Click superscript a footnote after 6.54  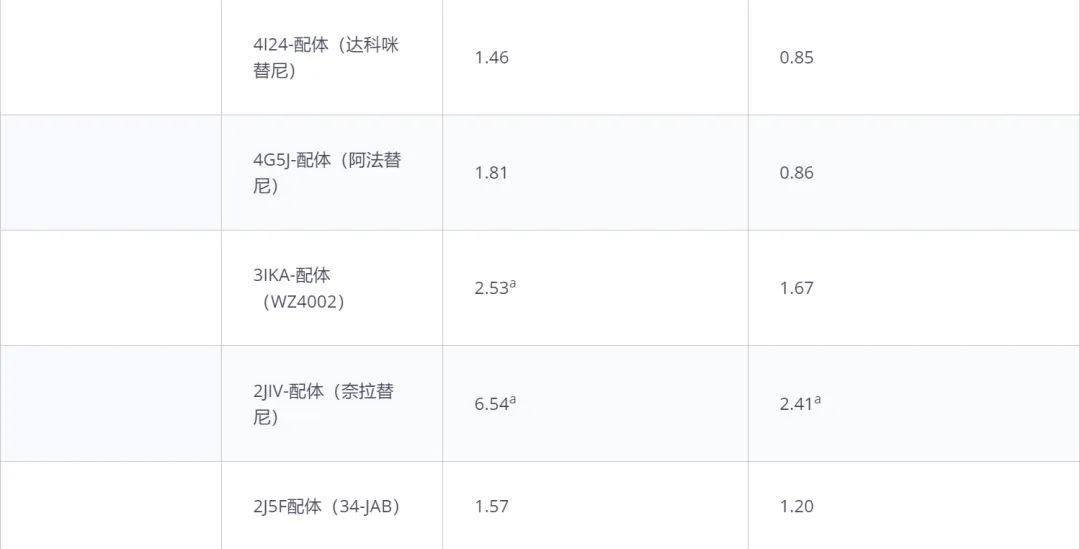pos(512,400)
